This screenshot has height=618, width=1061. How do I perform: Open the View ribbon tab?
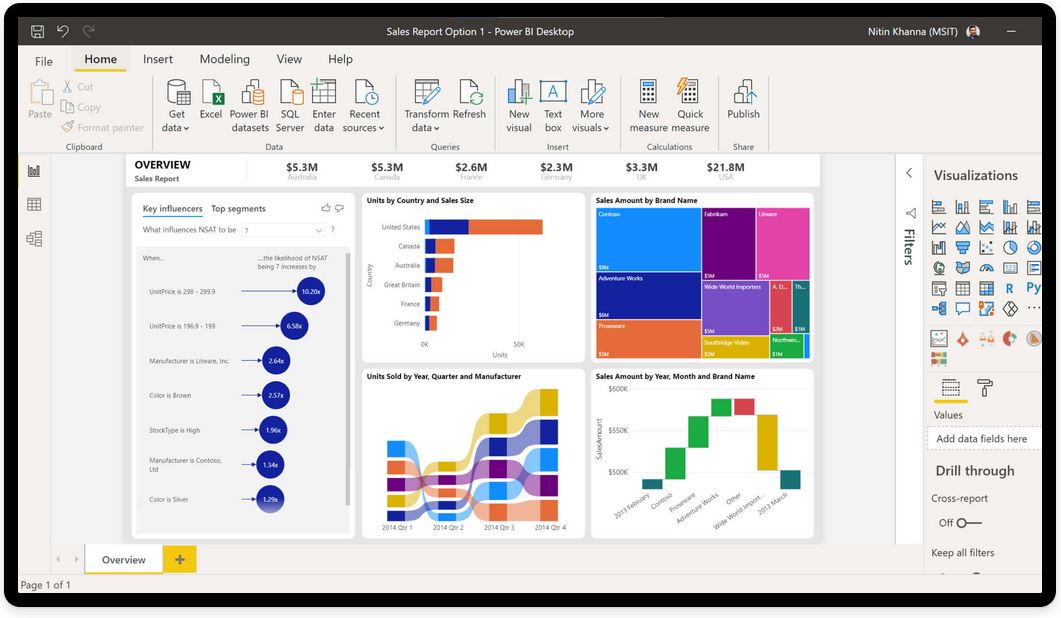coord(289,60)
